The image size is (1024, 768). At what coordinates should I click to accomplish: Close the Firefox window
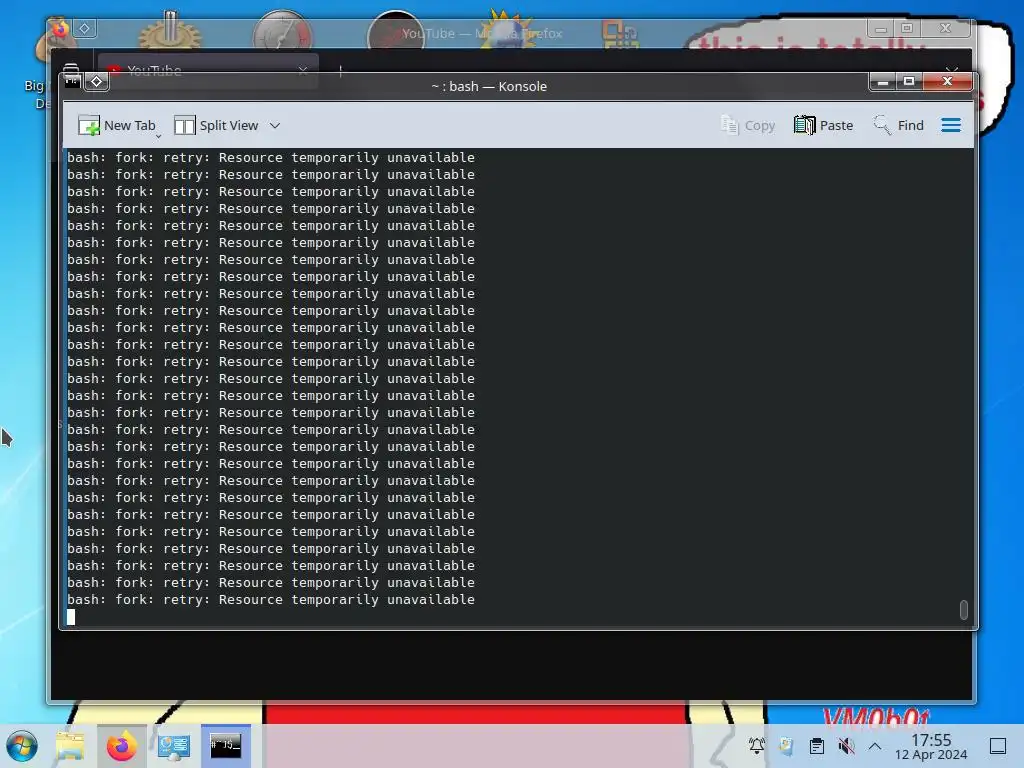[x=945, y=28]
